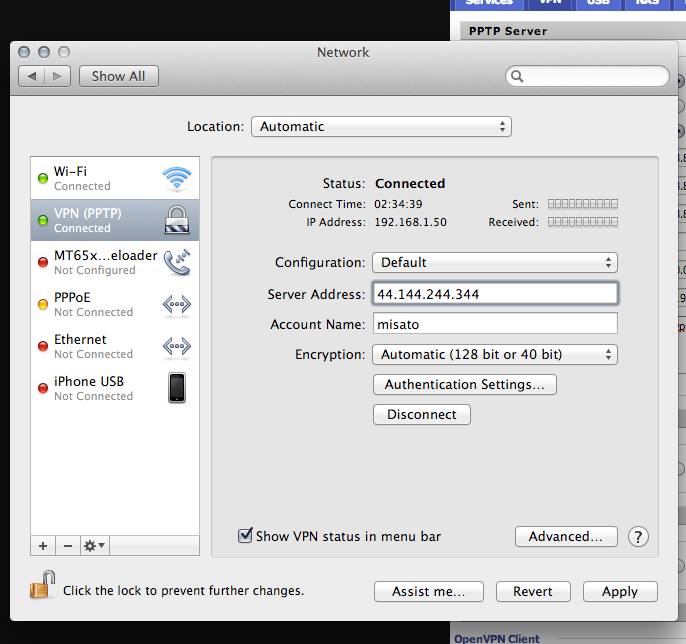Click the IP Address value 192.168.1.50
This screenshot has width=686, height=644.
410,222
